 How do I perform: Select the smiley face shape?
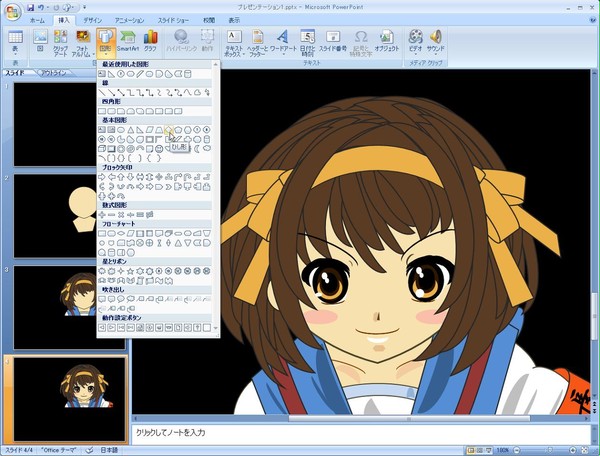[159, 148]
